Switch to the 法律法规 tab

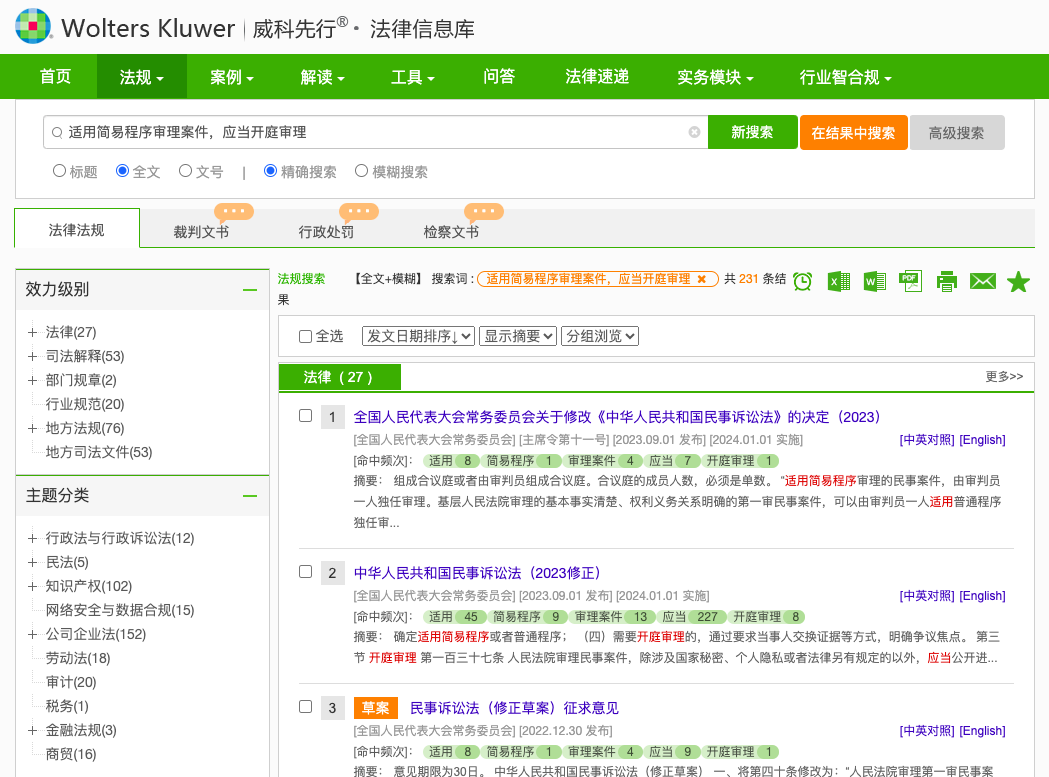(x=77, y=230)
